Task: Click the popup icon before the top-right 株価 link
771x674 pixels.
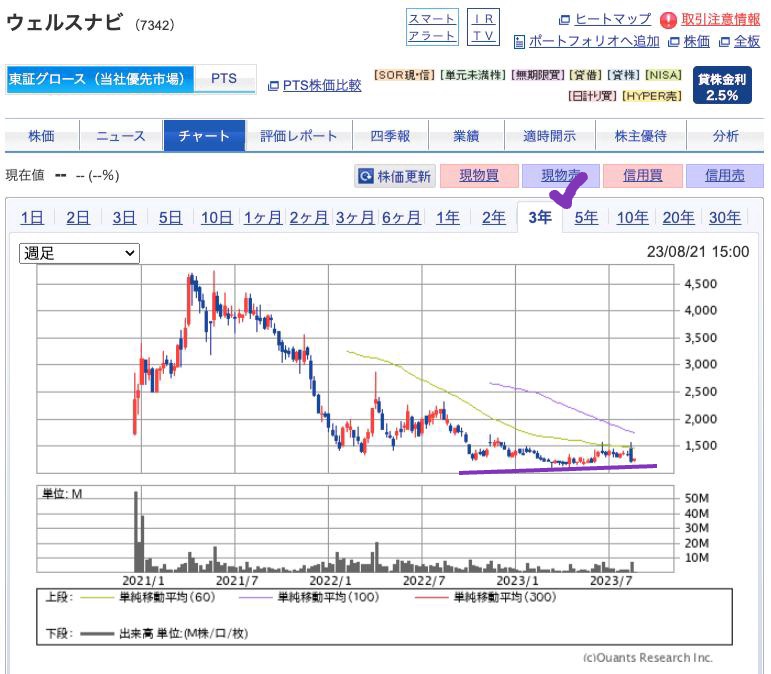Action: [674, 42]
